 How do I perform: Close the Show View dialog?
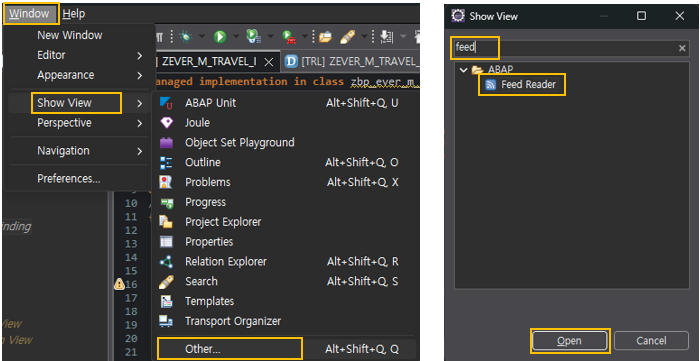pos(679,16)
